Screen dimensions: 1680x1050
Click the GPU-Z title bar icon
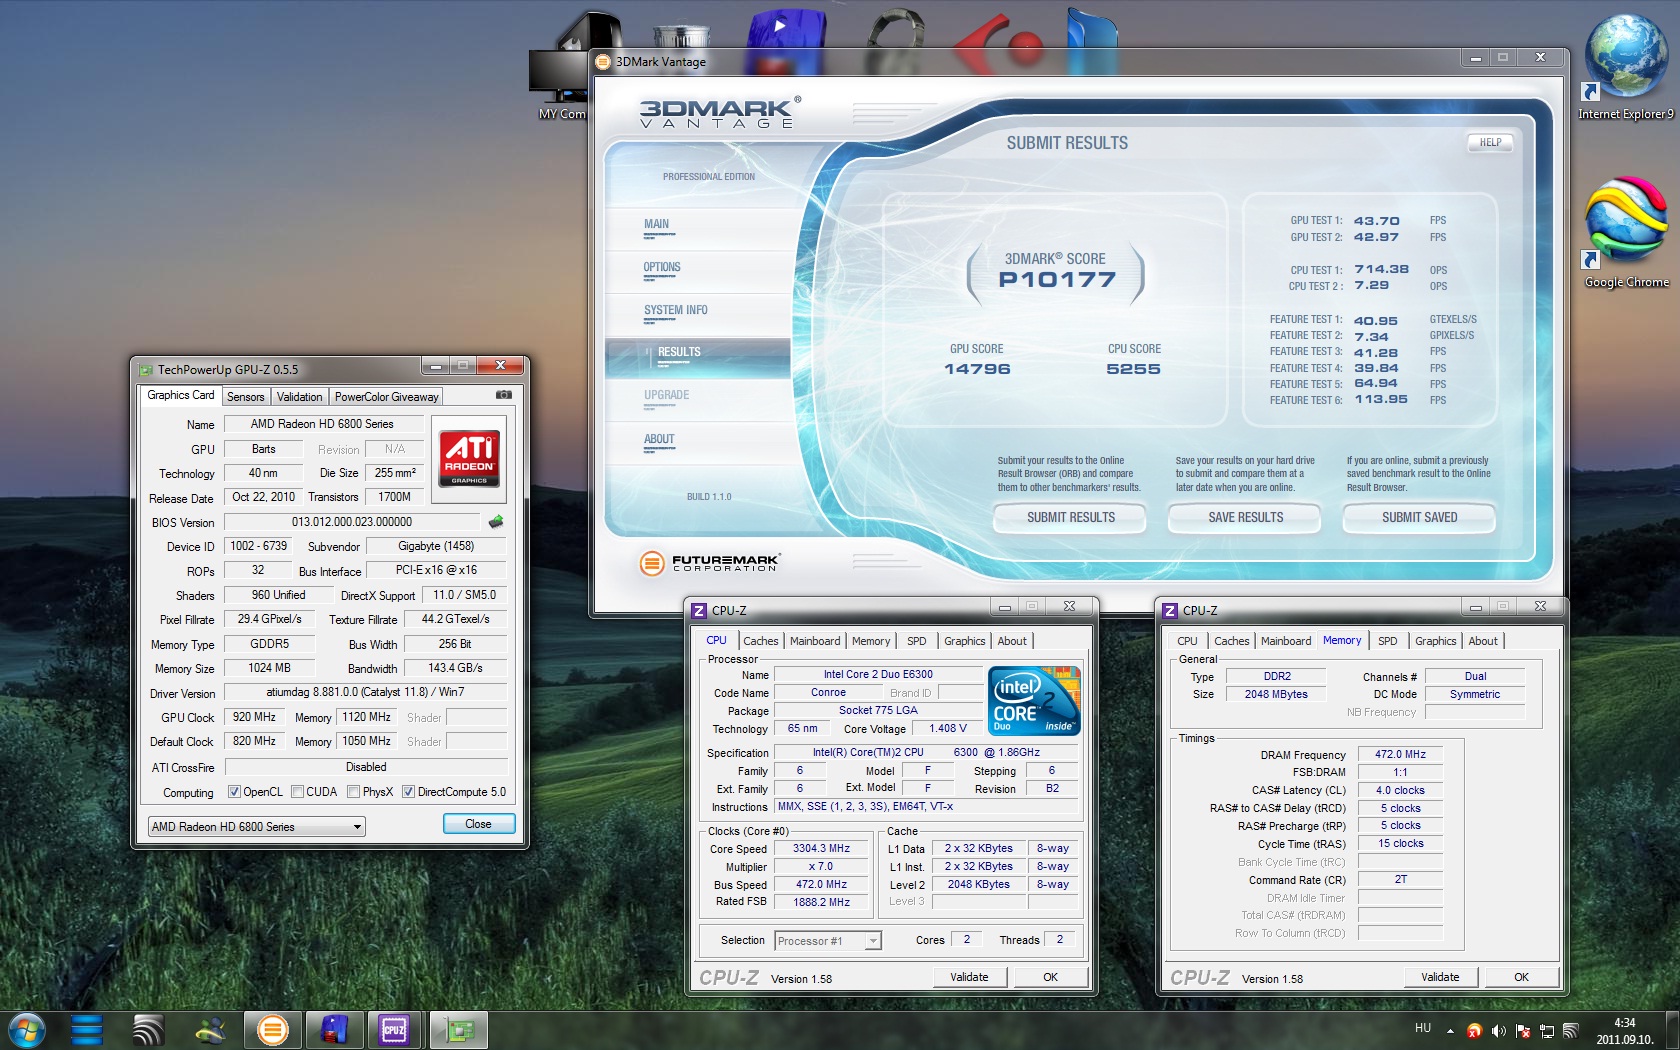click(146, 370)
